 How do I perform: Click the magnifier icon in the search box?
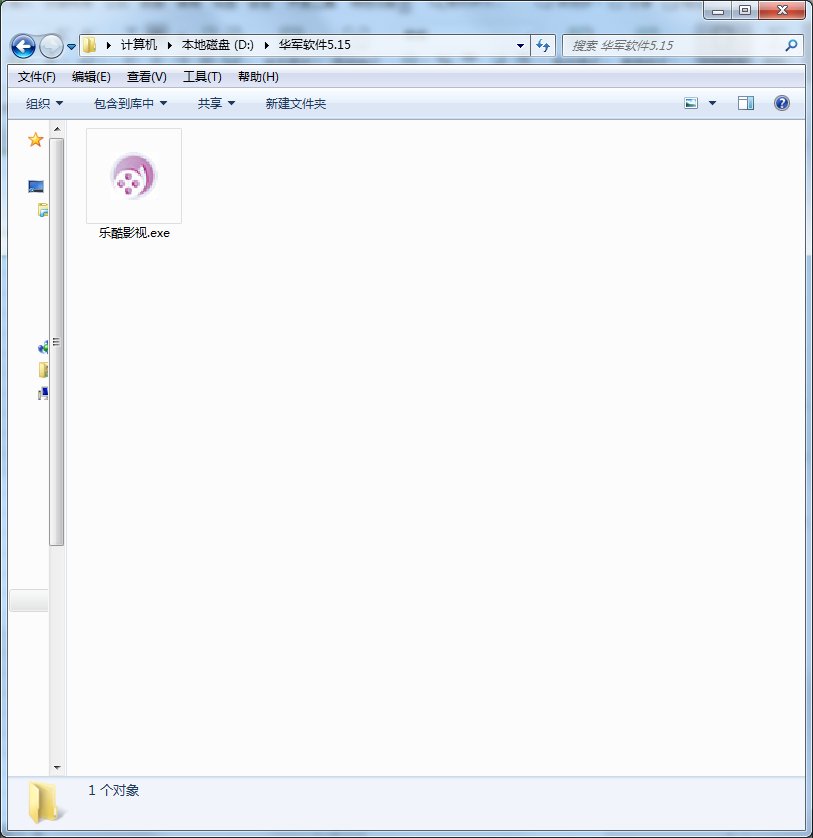pyautogui.click(x=790, y=45)
